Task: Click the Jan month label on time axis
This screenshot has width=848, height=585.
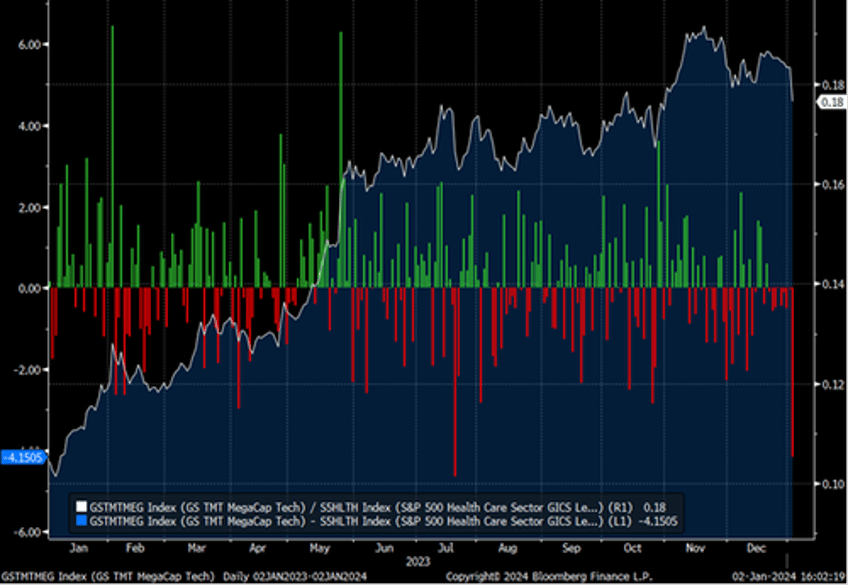Action: (78, 548)
